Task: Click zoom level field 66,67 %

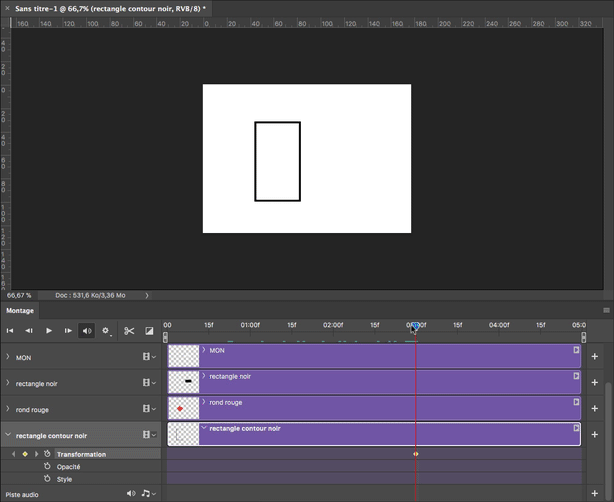Action: pos(19,295)
